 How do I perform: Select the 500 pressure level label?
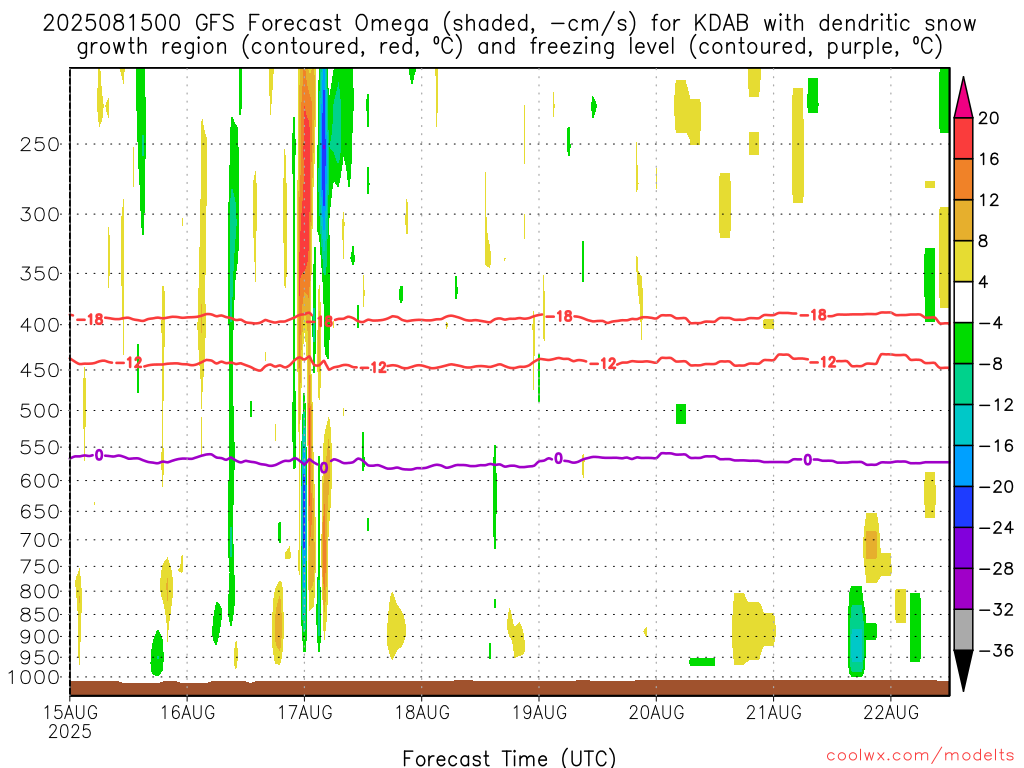pos(40,411)
